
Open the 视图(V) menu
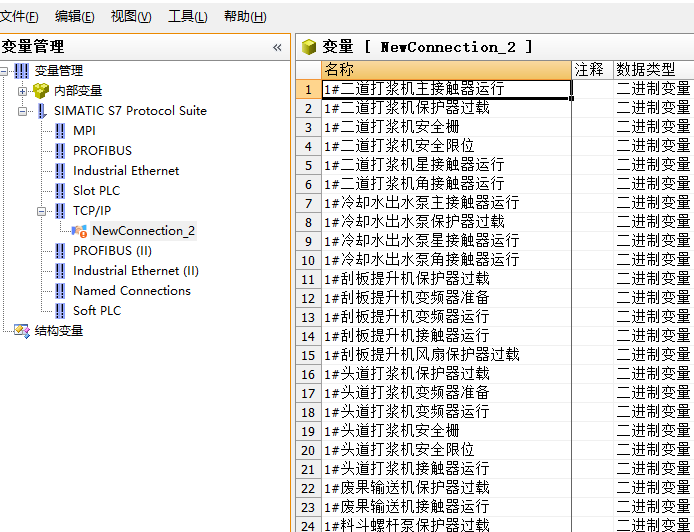coord(131,16)
